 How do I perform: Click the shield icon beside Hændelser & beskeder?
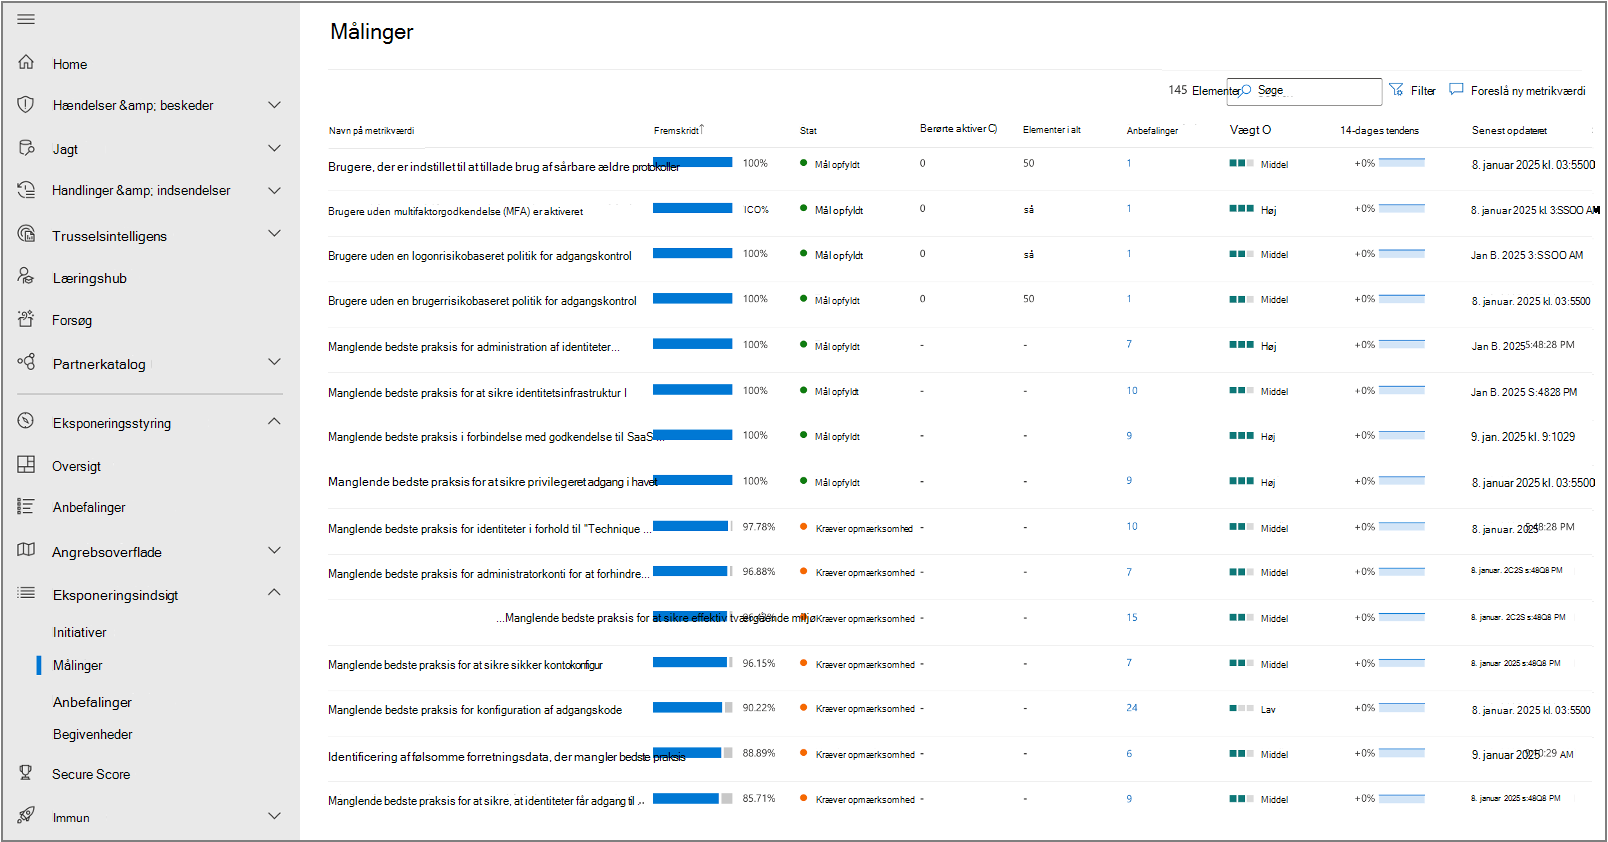click(x=26, y=104)
